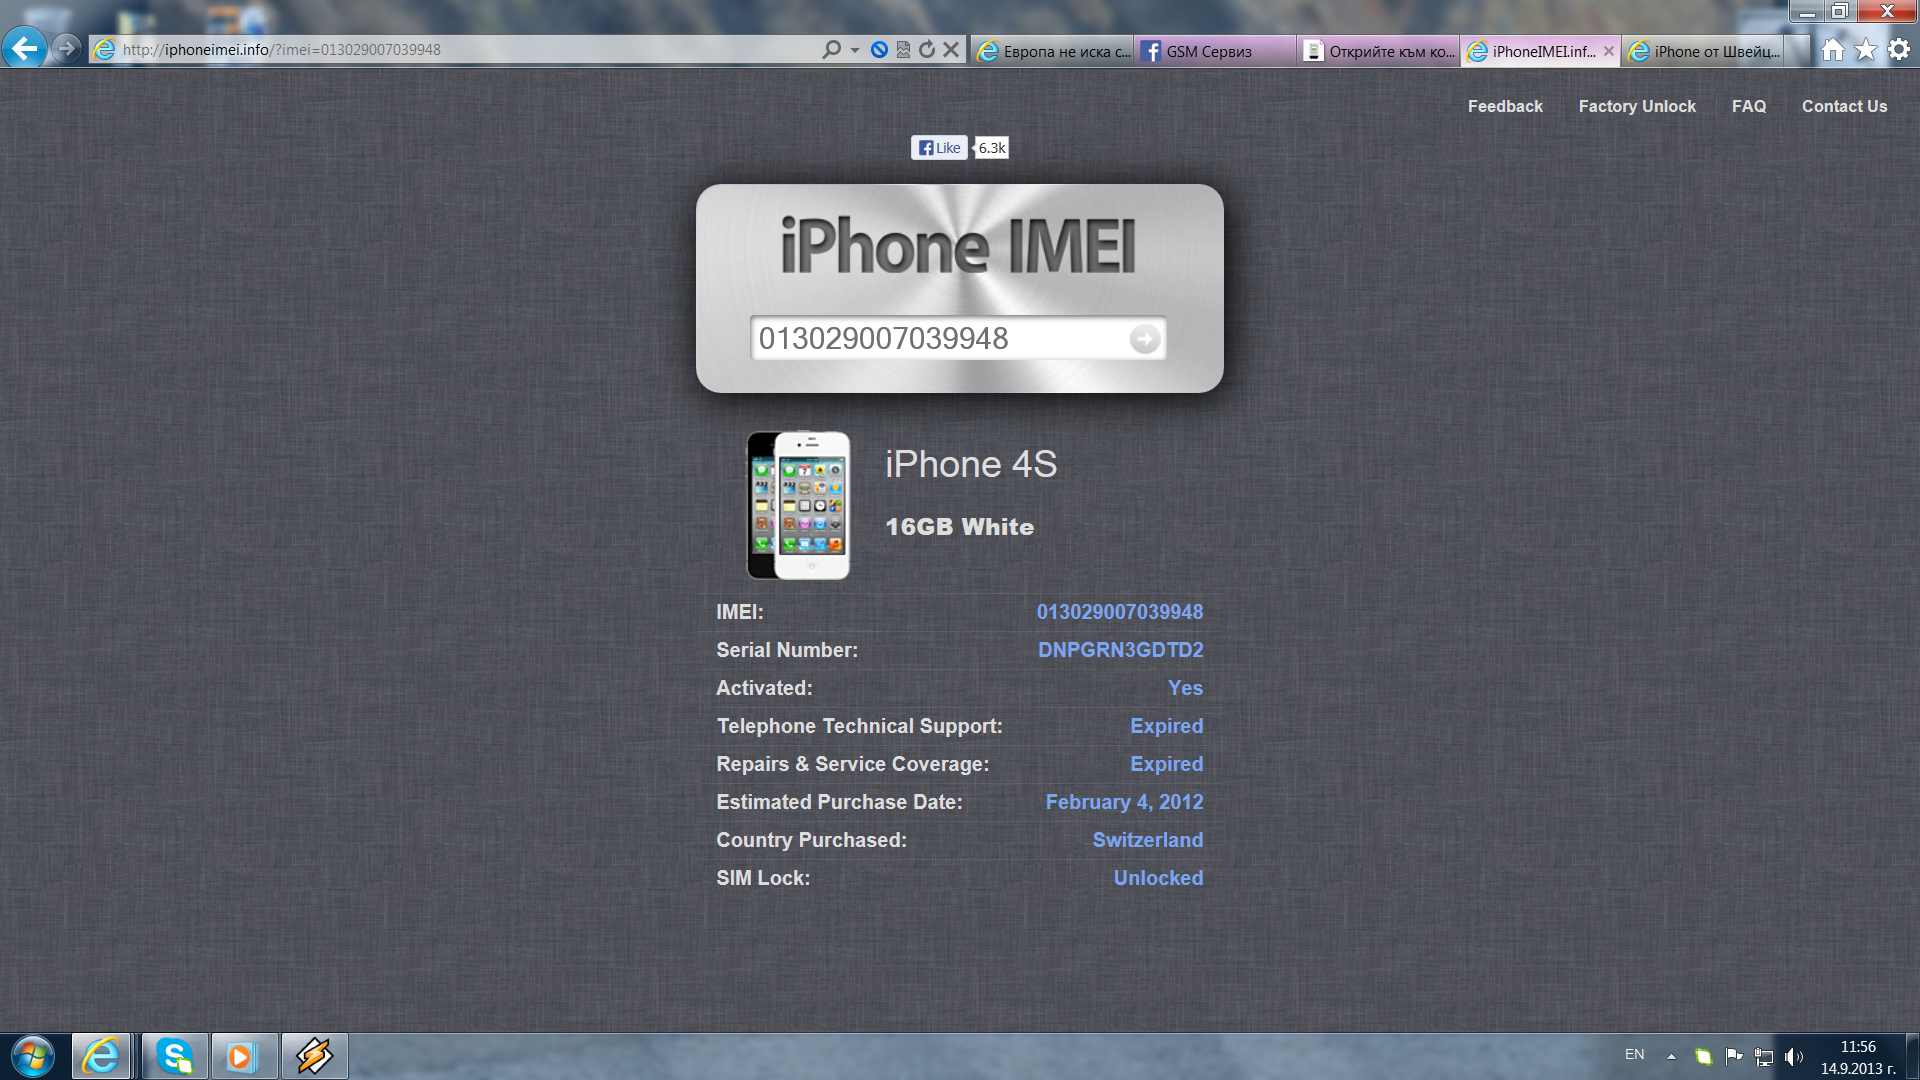Screen dimensions: 1920x1080
Task: Open the browser Home icon
Action: pos(1833,49)
